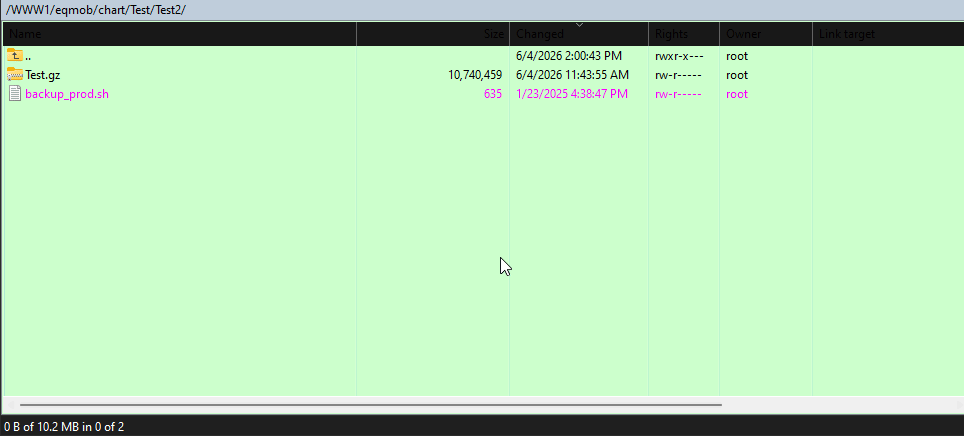This screenshot has width=964, height=436.
Task: Toggle the sort arrow above Changed
Action: pyautogui.click(x=579, y=25)
